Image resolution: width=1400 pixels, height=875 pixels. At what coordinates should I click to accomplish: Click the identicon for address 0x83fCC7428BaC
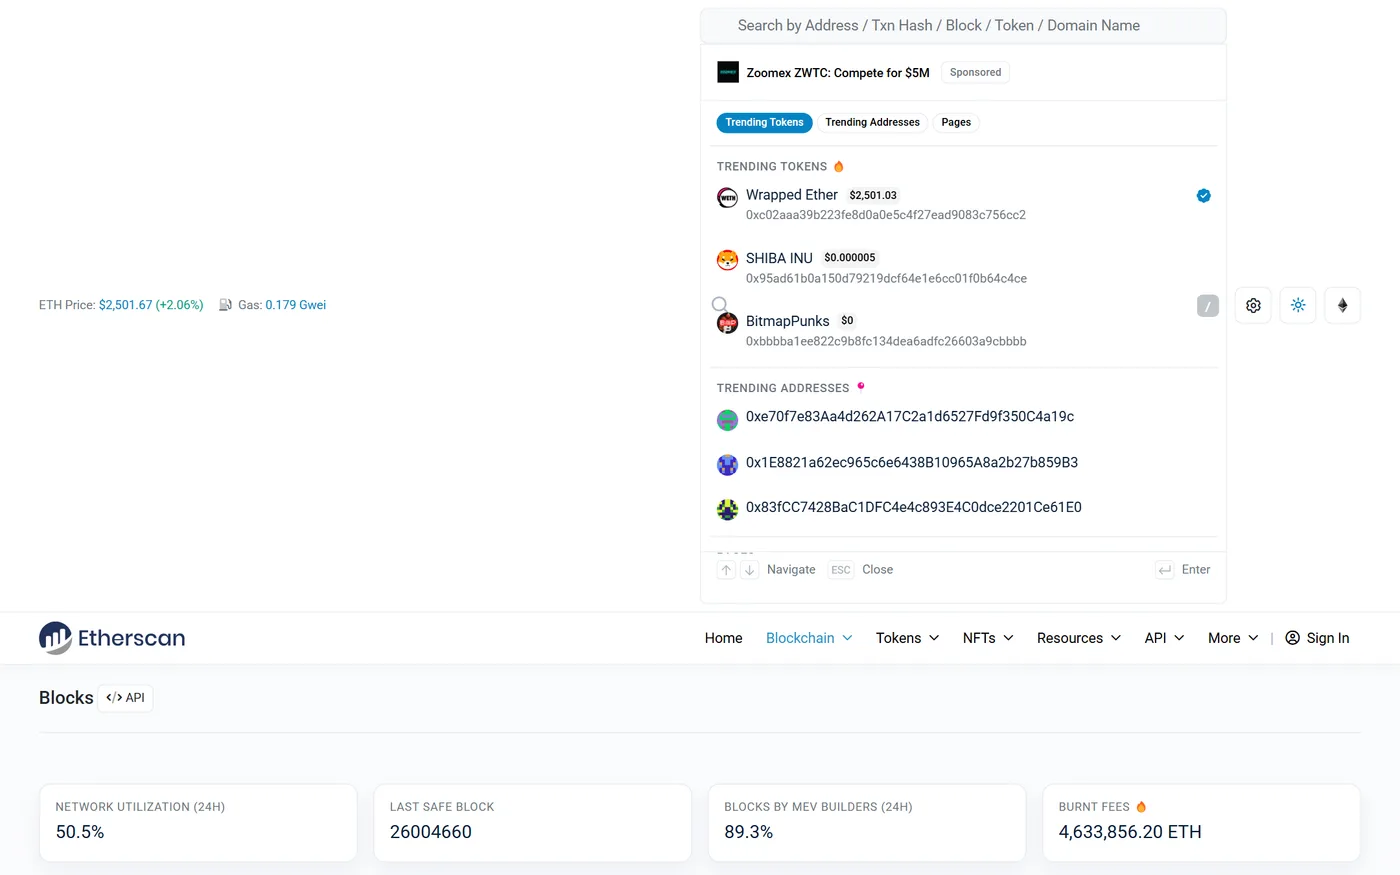pyautogui.click(x=728, y=510)
